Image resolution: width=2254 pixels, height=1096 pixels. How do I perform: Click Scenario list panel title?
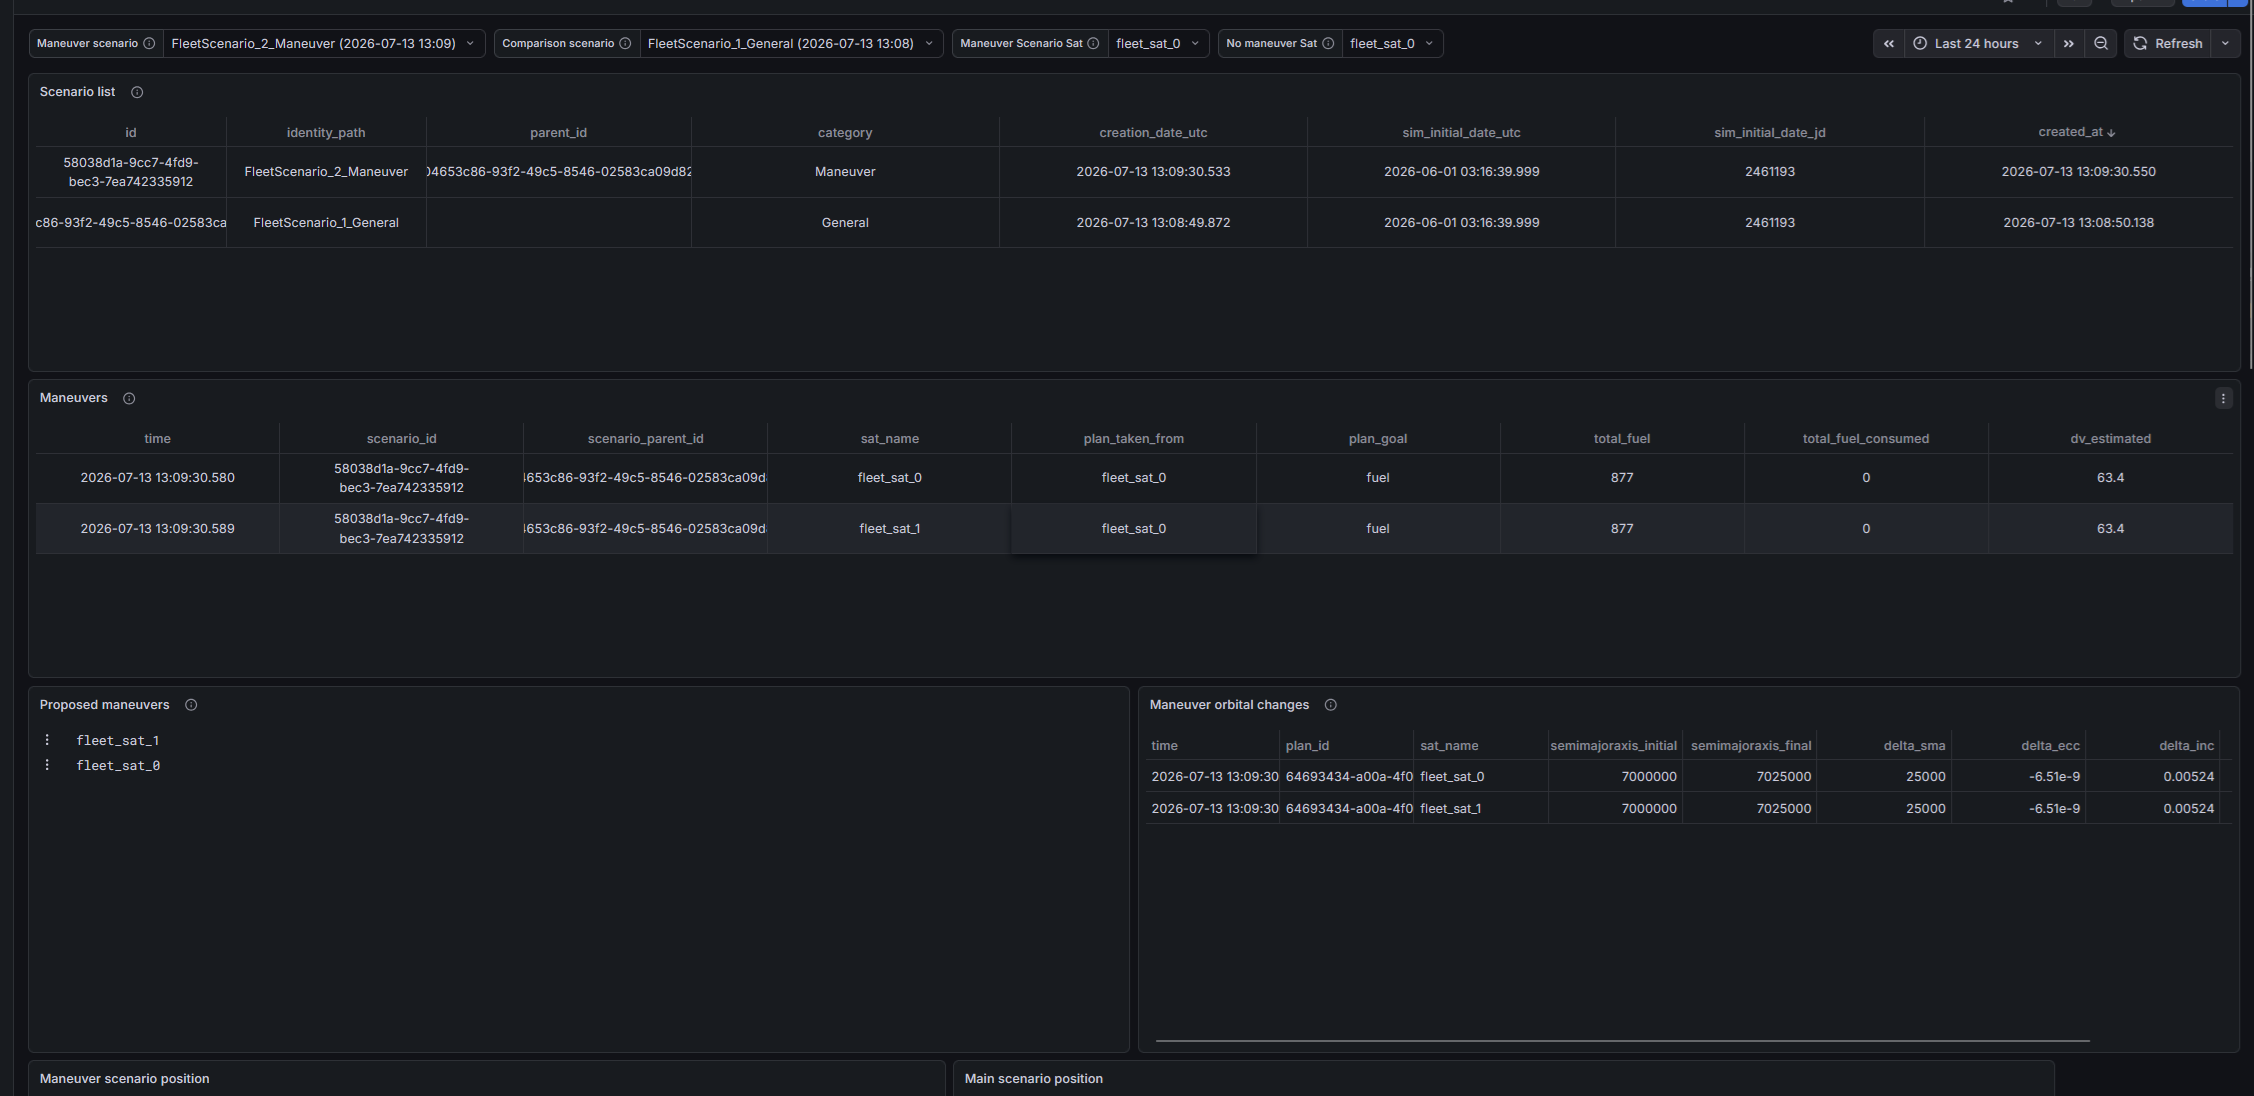click(77, 92)
